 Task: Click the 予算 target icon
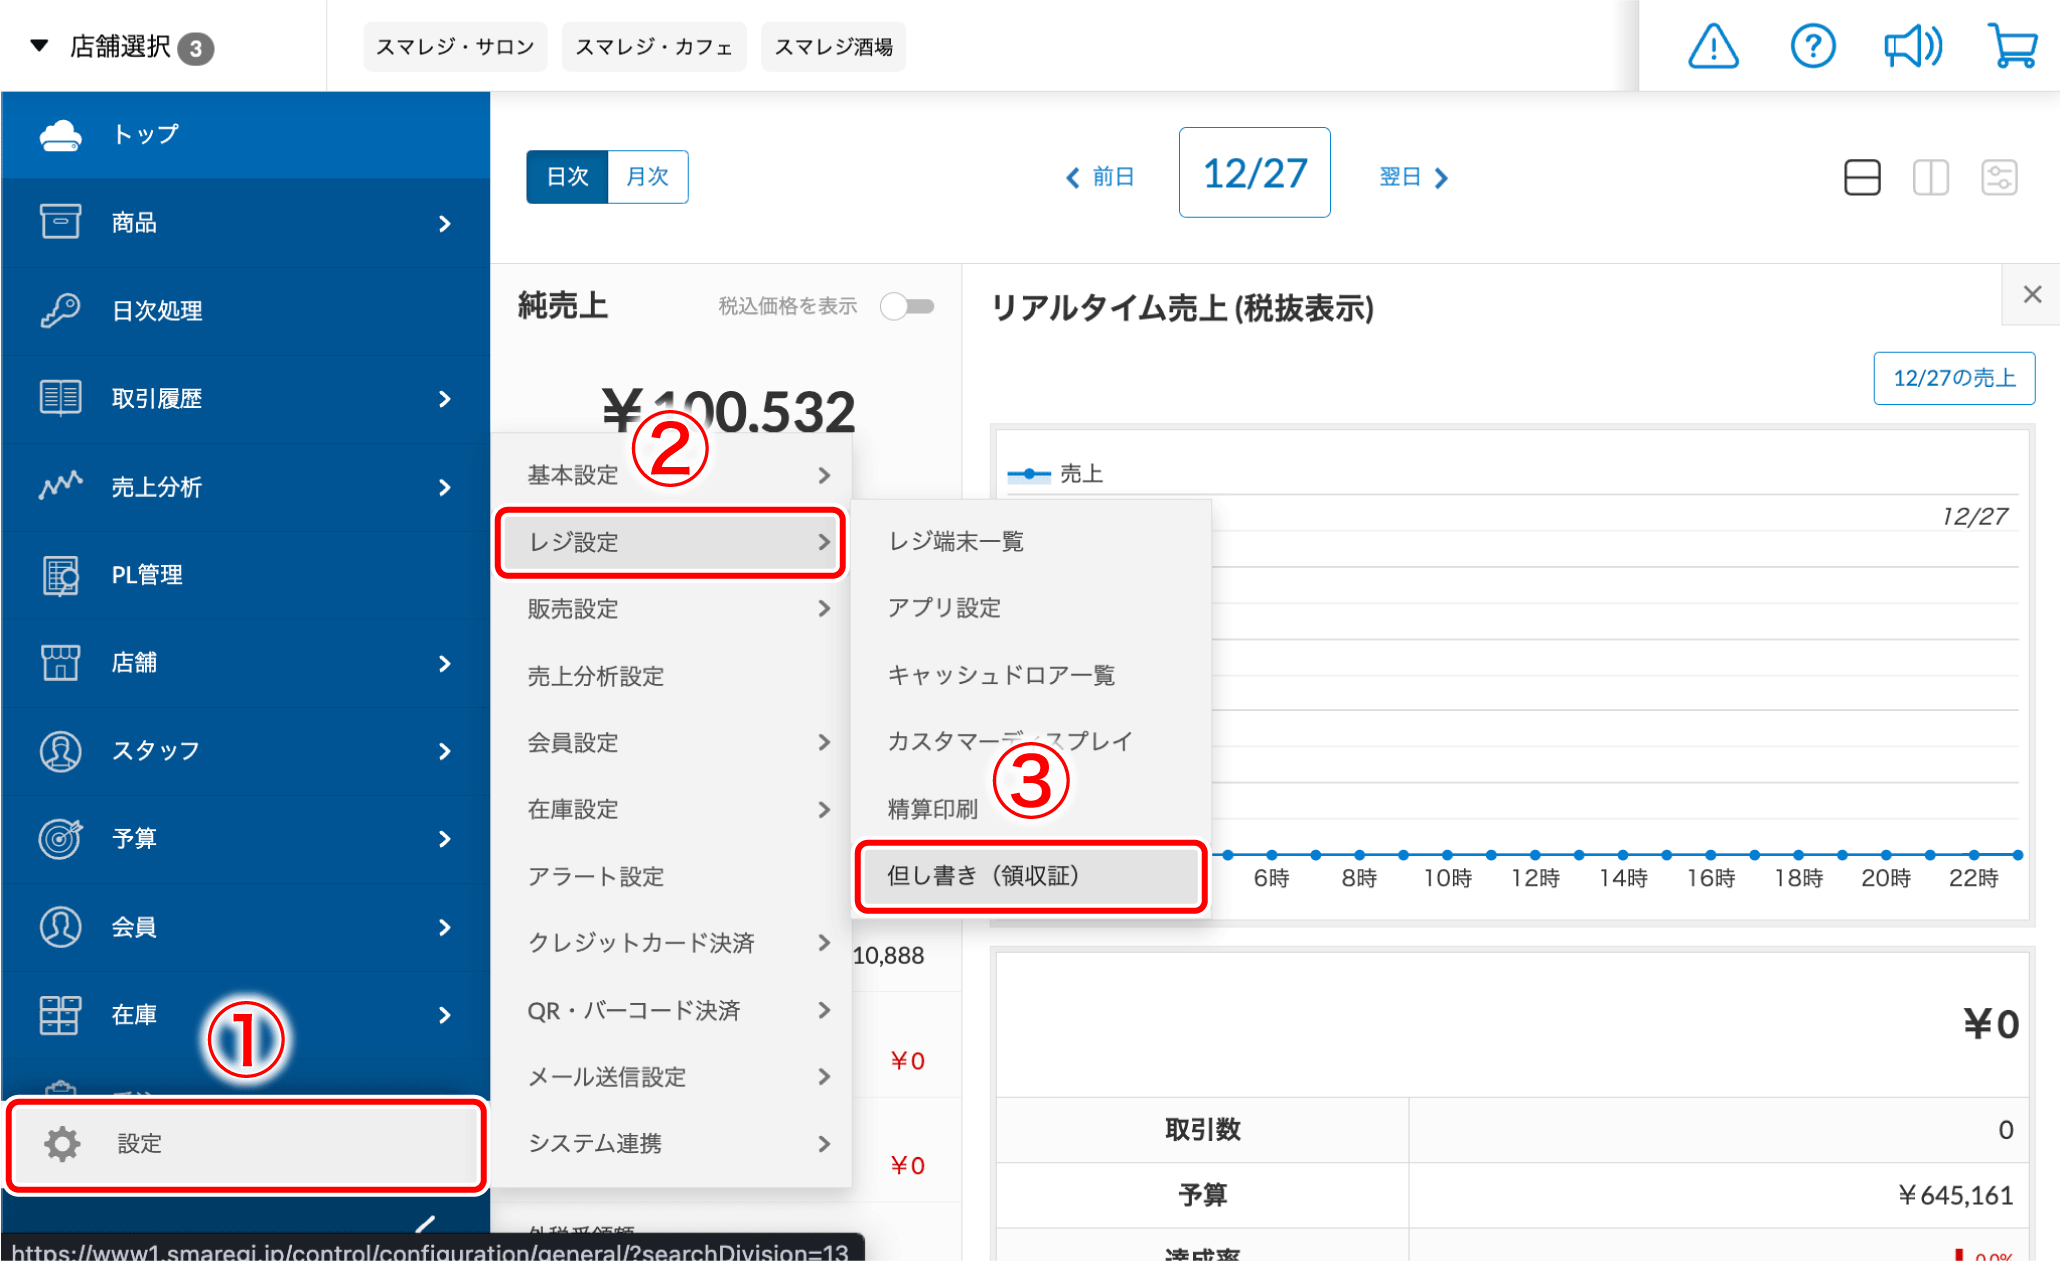60,838
